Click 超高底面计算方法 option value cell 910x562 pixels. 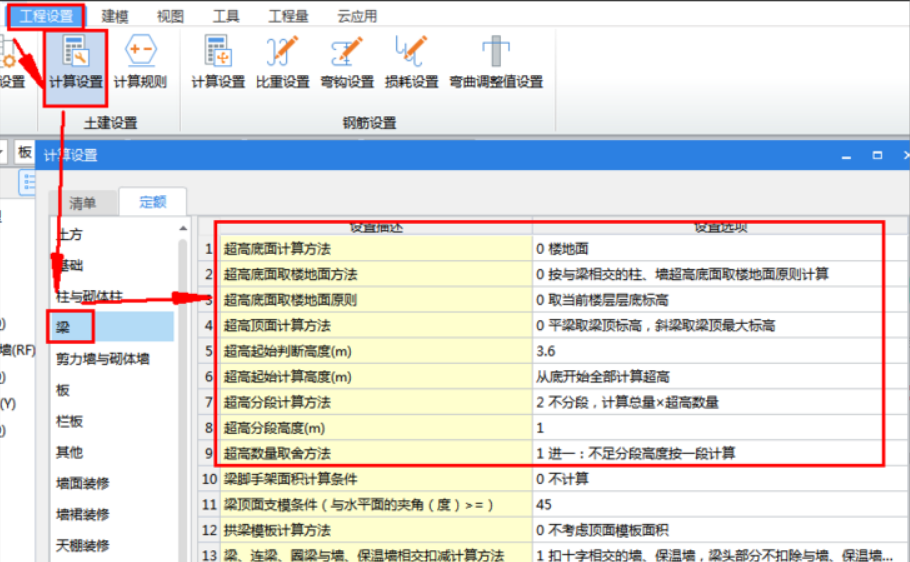(708, 249)
